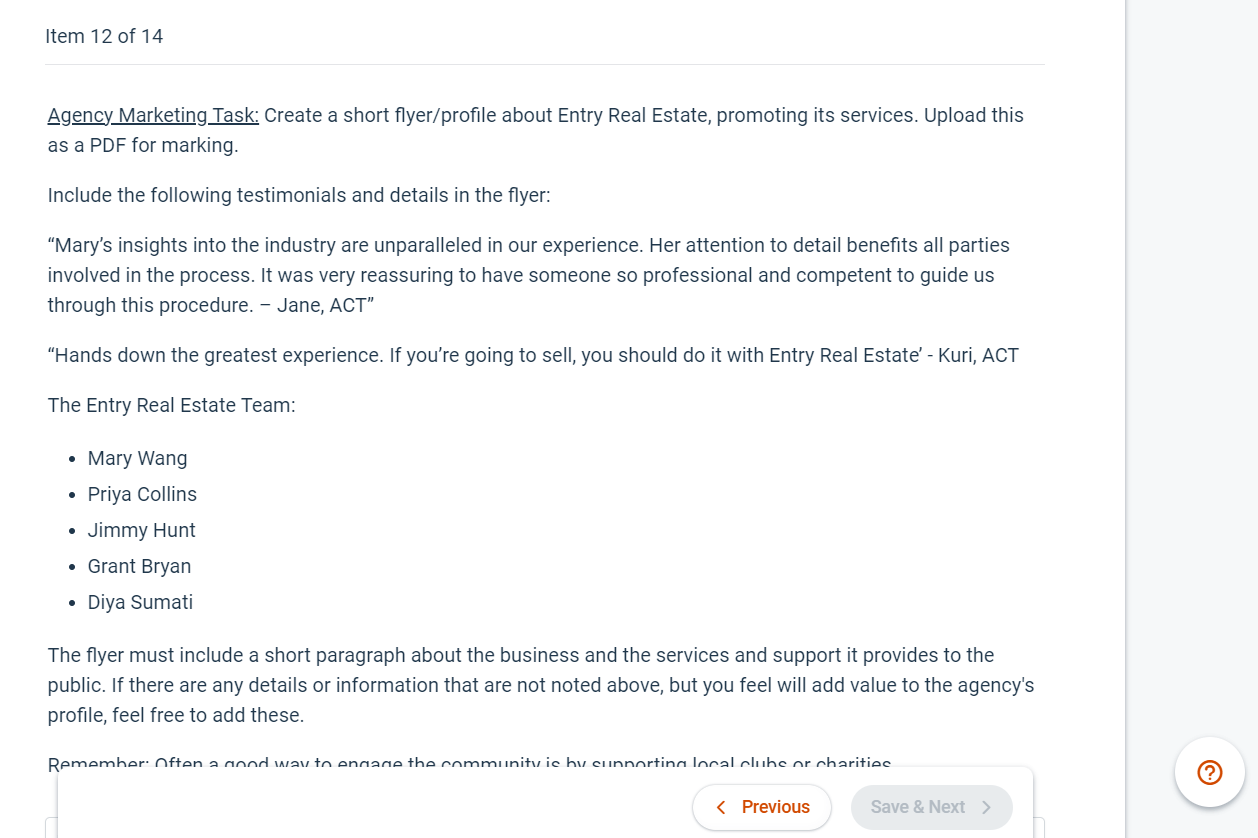Click the right chevron beside Save & Next
This screenshot has height=838, width=1258.
(x=986, y=807)
